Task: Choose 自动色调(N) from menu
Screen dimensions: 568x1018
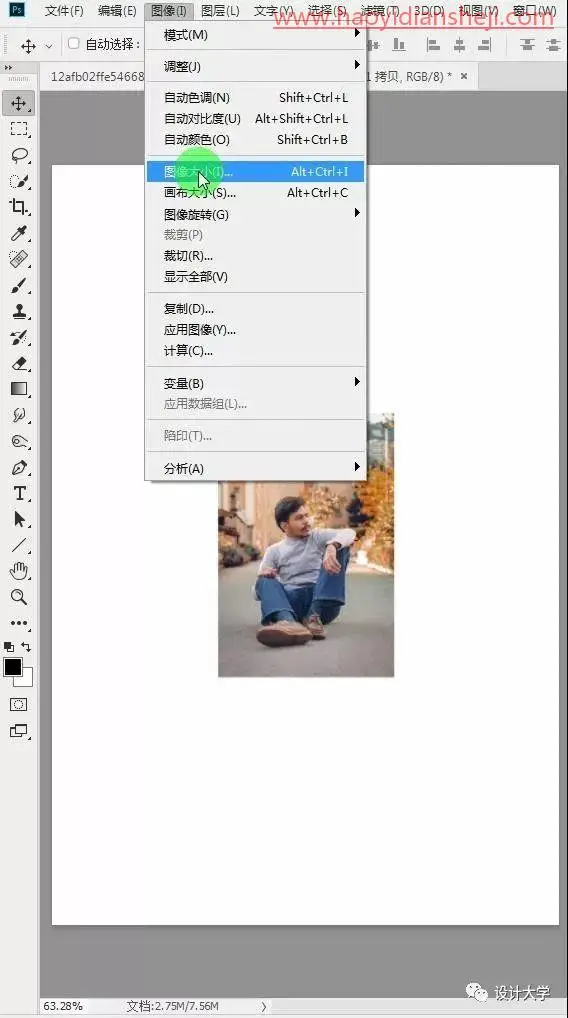Action: pyautogui.click(x=255, y=97)
